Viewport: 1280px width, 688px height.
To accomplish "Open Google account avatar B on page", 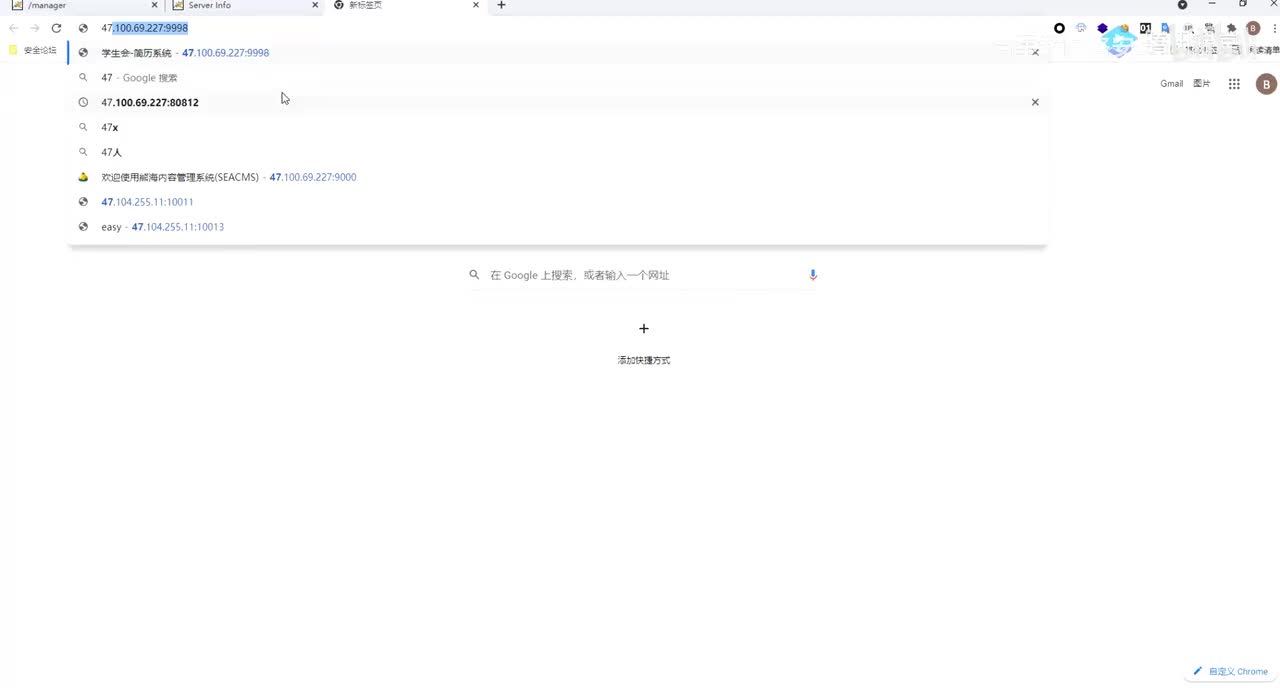I will pyautogui.click(x=1266, y=84).
